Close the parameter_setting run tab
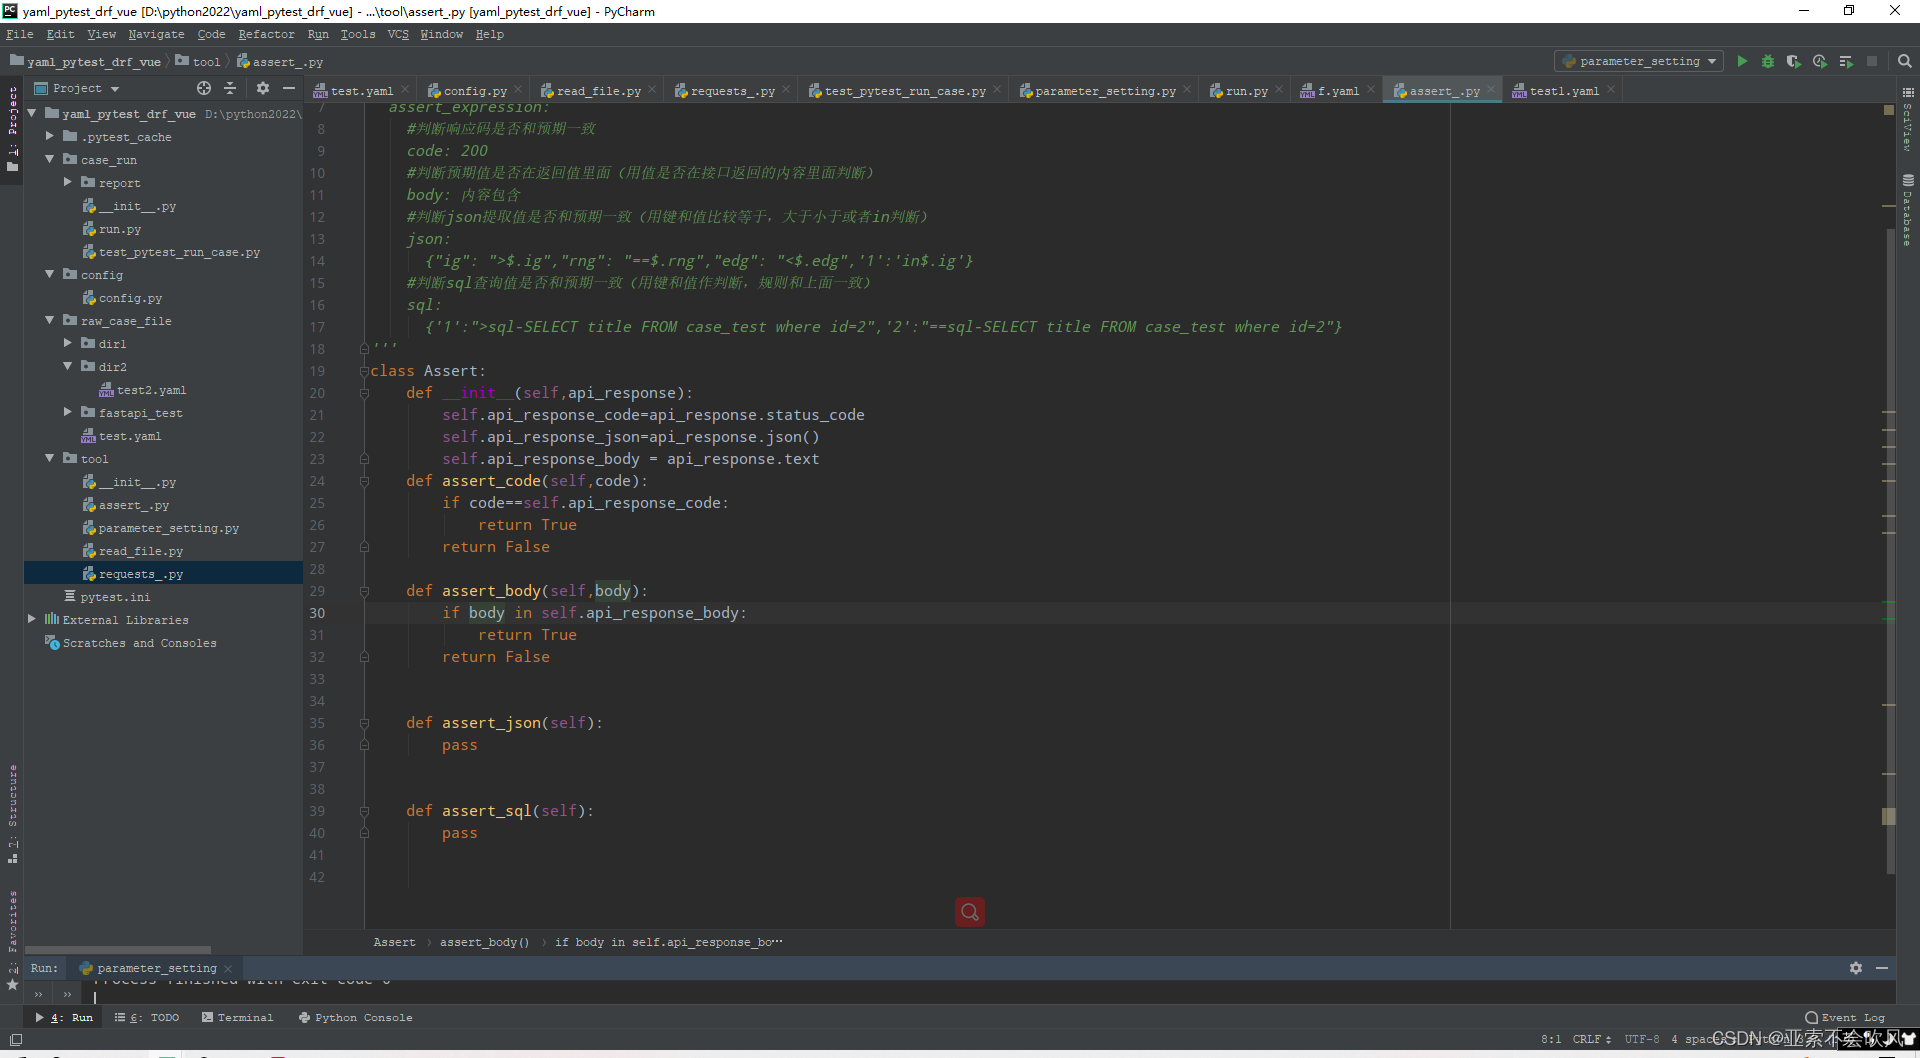Image resolution: width=1920 pixels, height=1058 pixels. (228, 968)
